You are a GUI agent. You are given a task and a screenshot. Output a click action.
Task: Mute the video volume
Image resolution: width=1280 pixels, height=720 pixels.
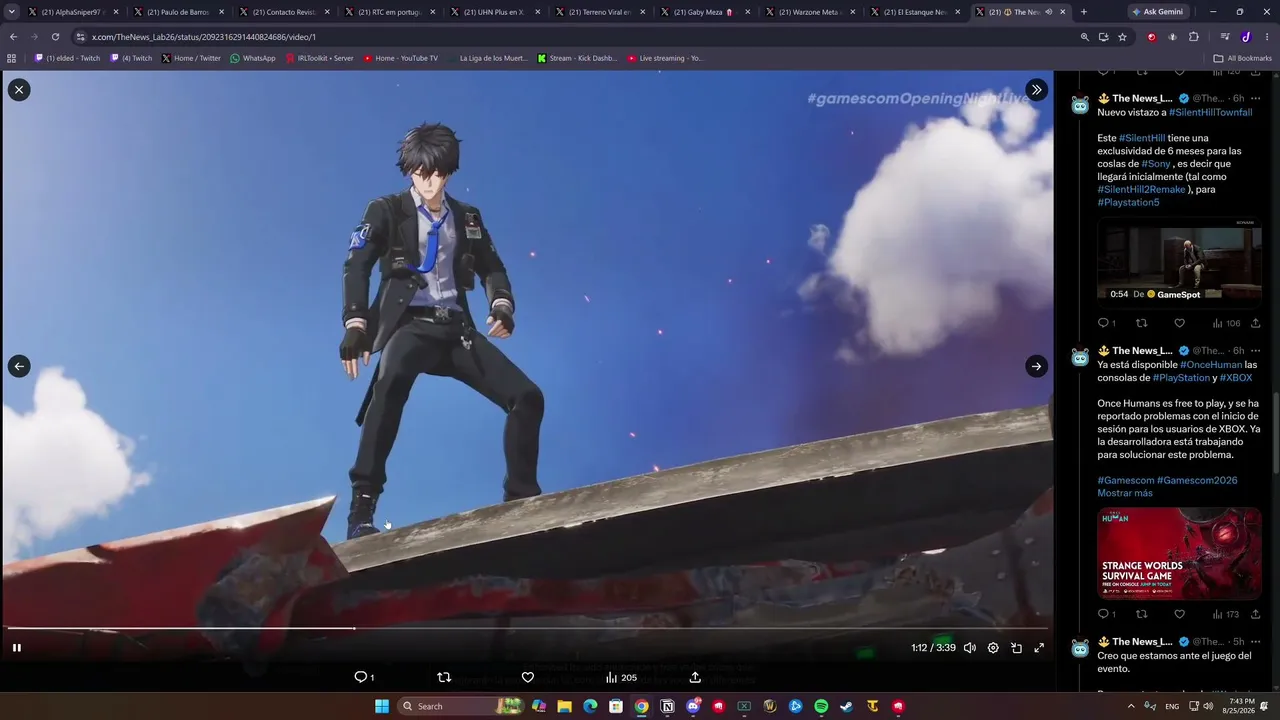pos(969,648)
